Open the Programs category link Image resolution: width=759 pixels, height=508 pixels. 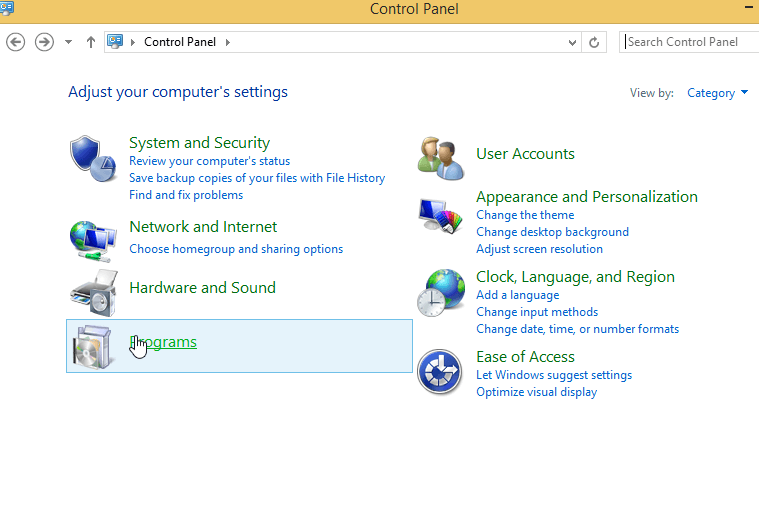[163, 342]
